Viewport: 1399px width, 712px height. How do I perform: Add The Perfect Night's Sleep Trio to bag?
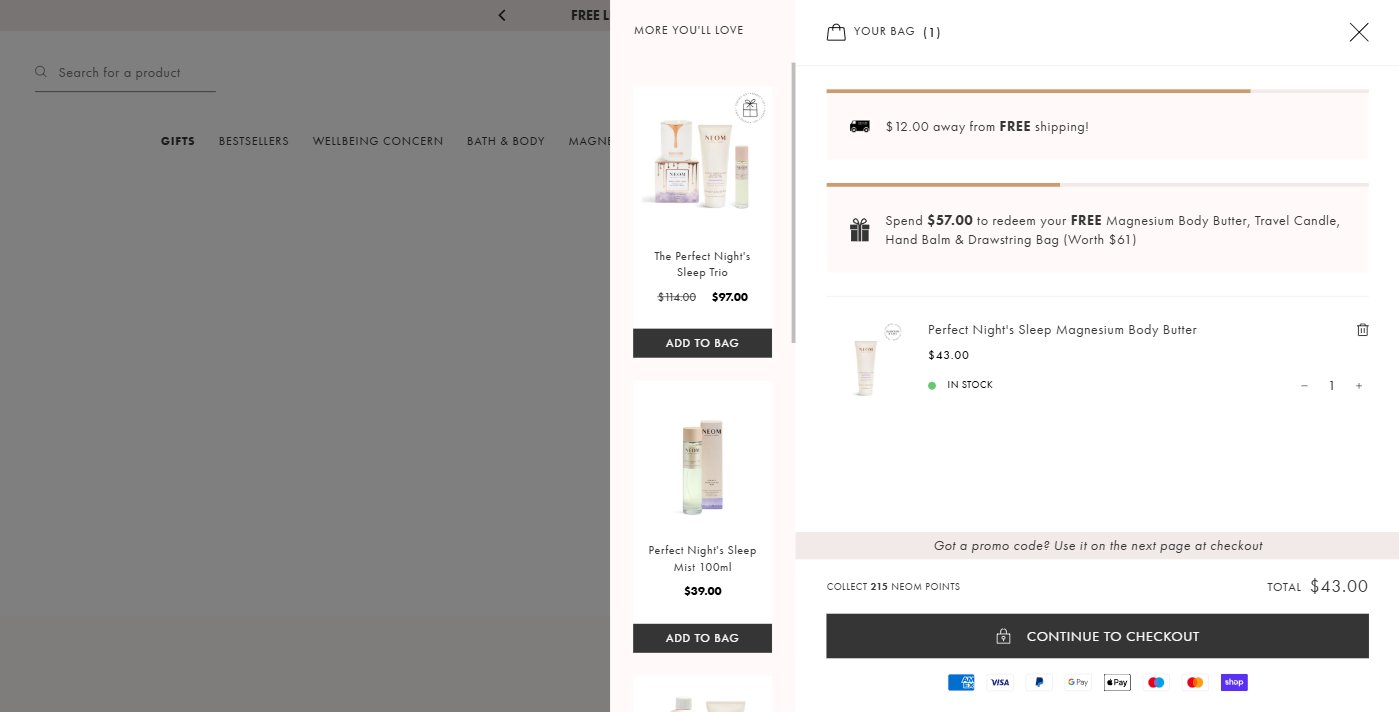point(702,343)
